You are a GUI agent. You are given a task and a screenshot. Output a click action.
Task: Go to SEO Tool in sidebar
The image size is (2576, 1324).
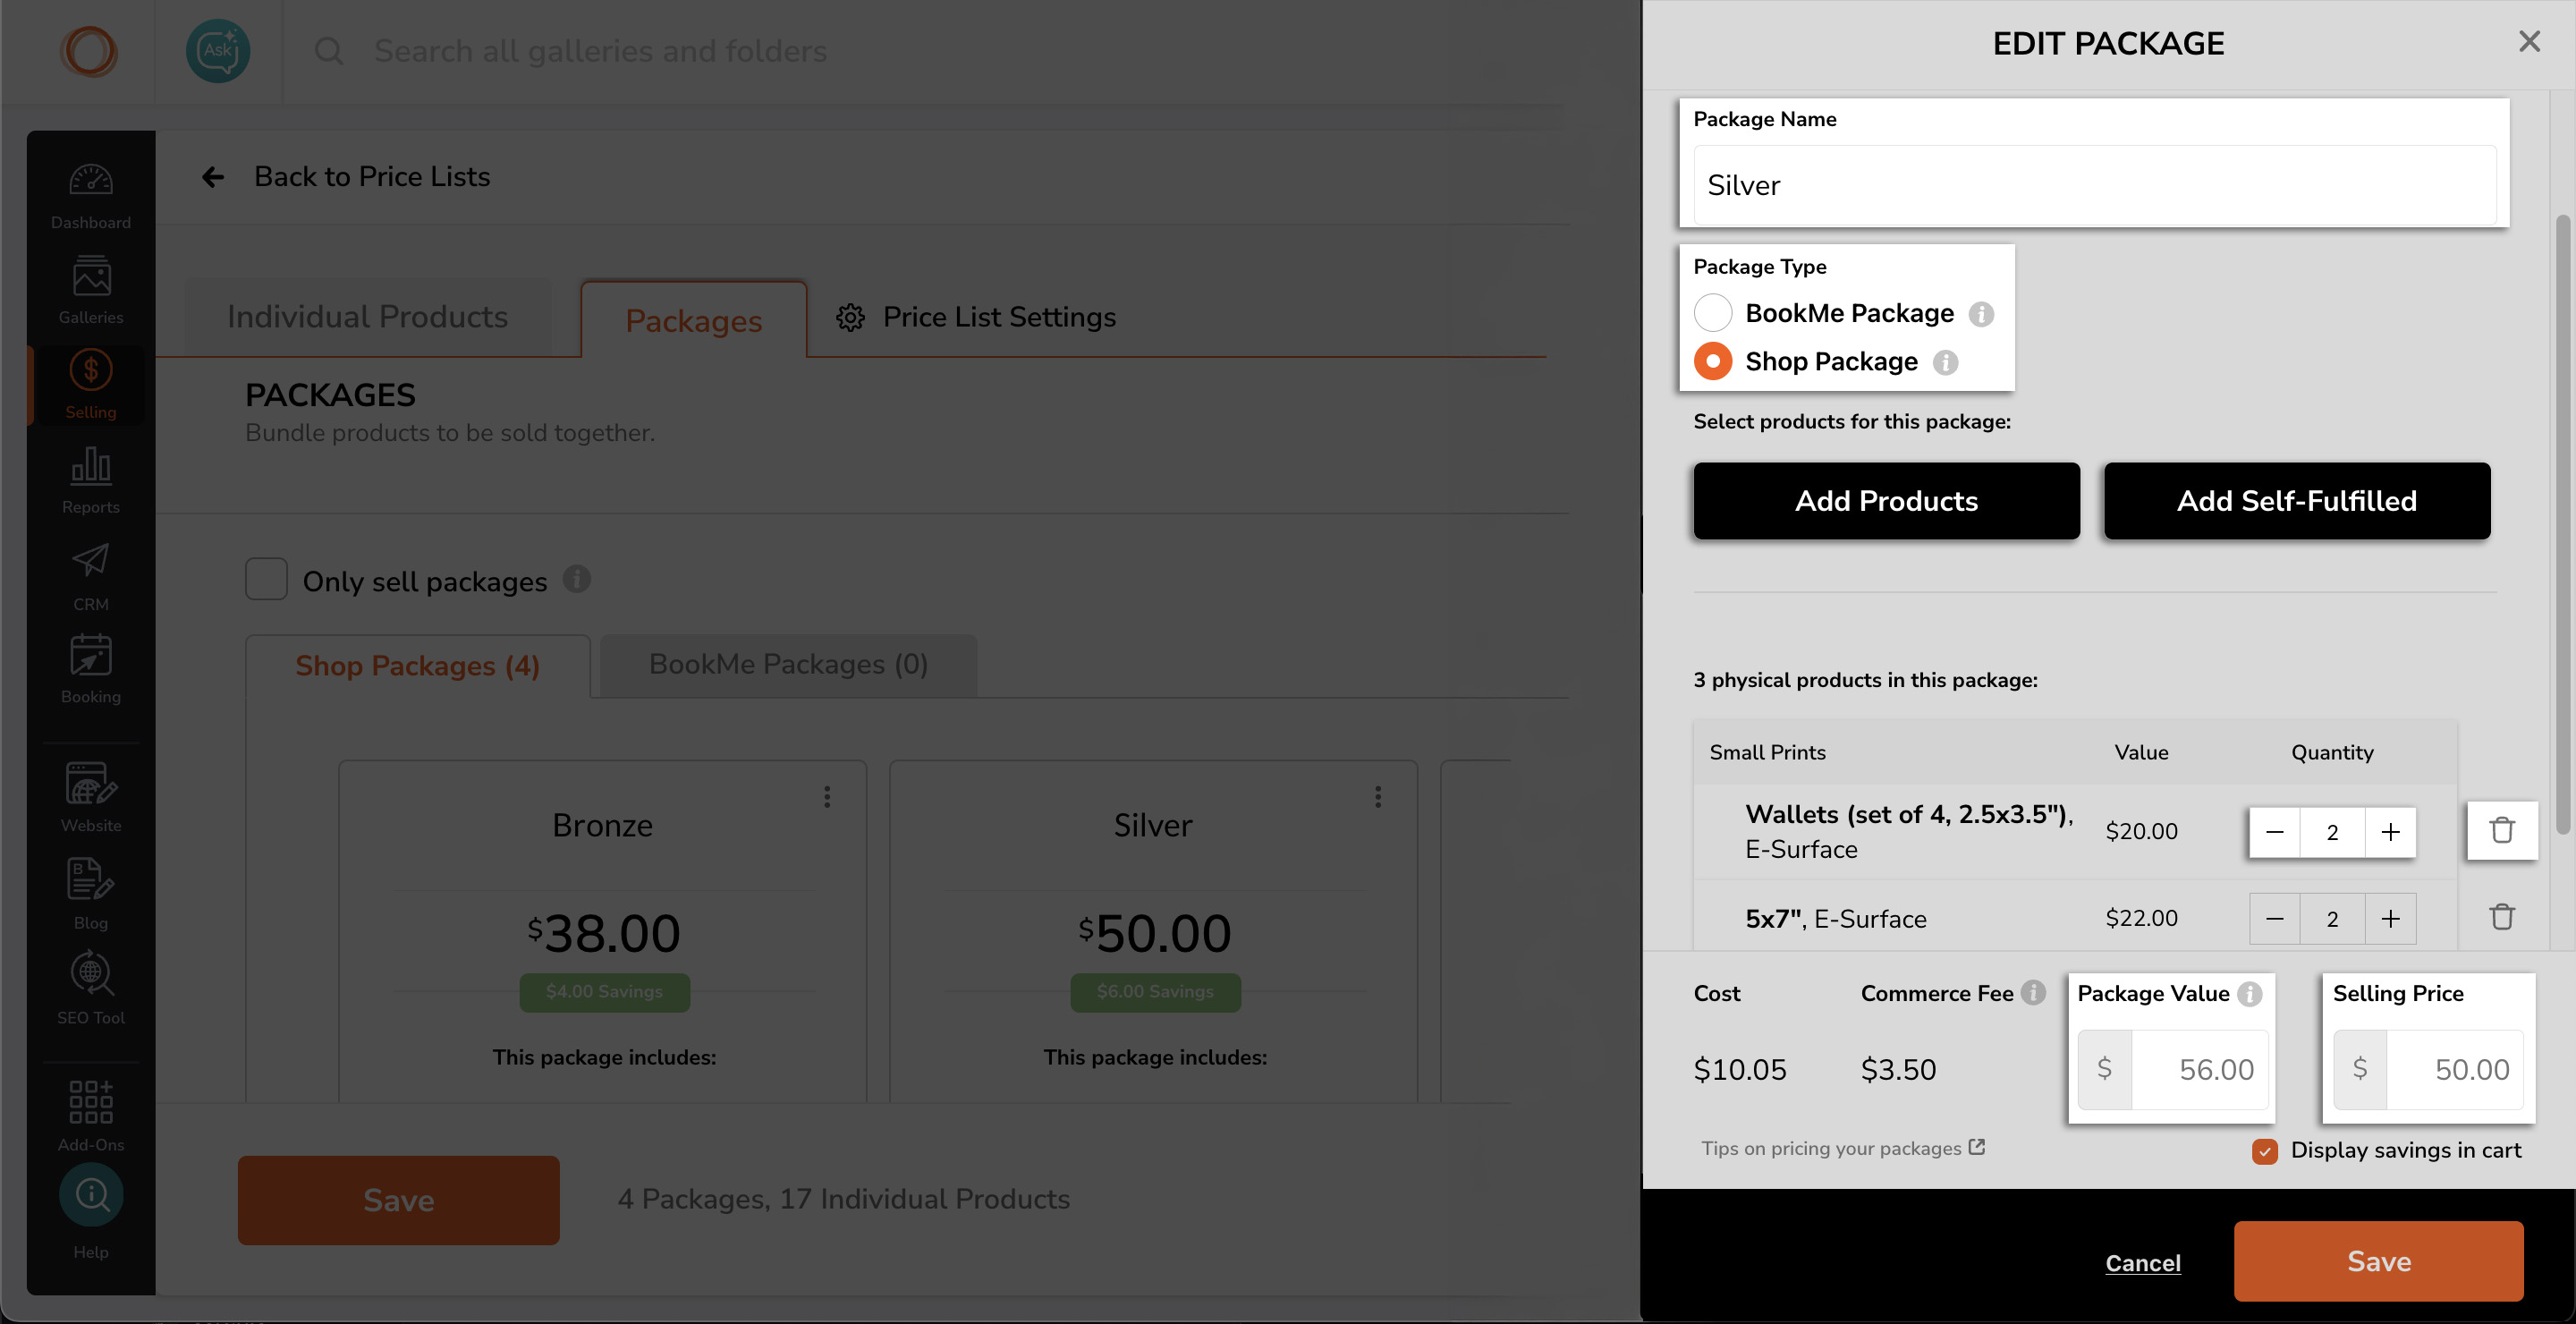(90, 988)
